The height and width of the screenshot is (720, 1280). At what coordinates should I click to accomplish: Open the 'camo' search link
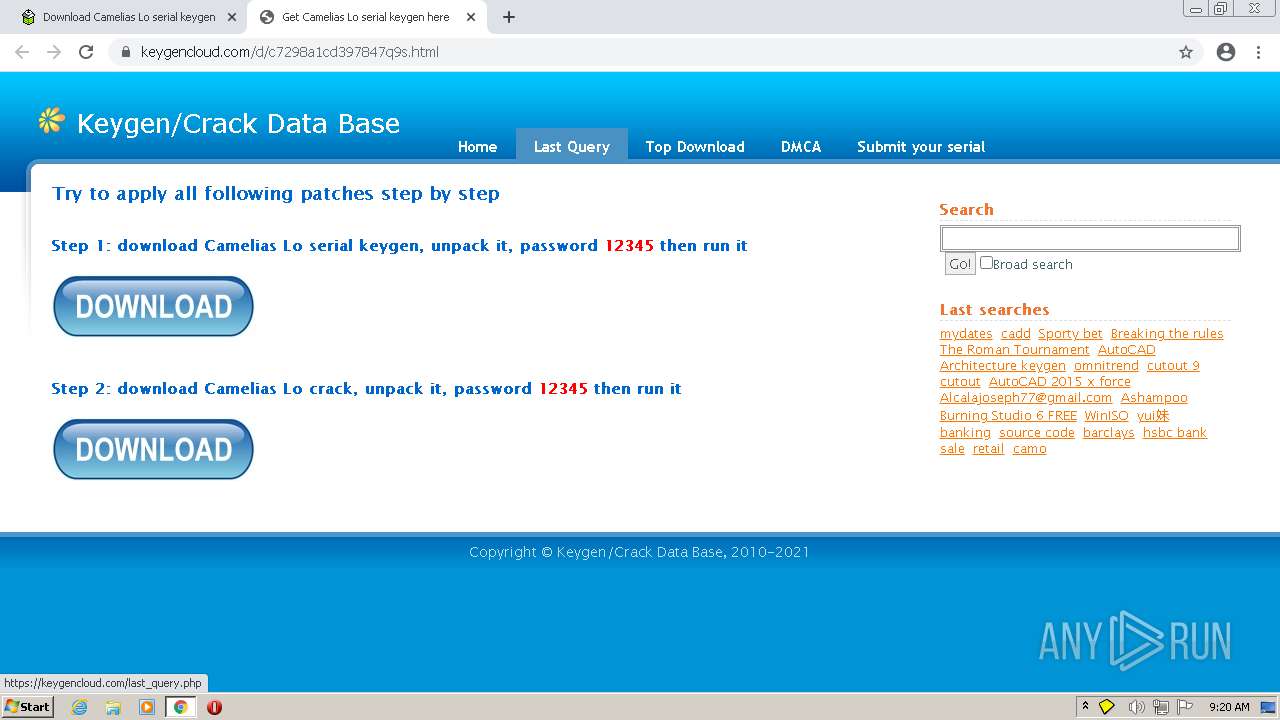[1029, 449]
